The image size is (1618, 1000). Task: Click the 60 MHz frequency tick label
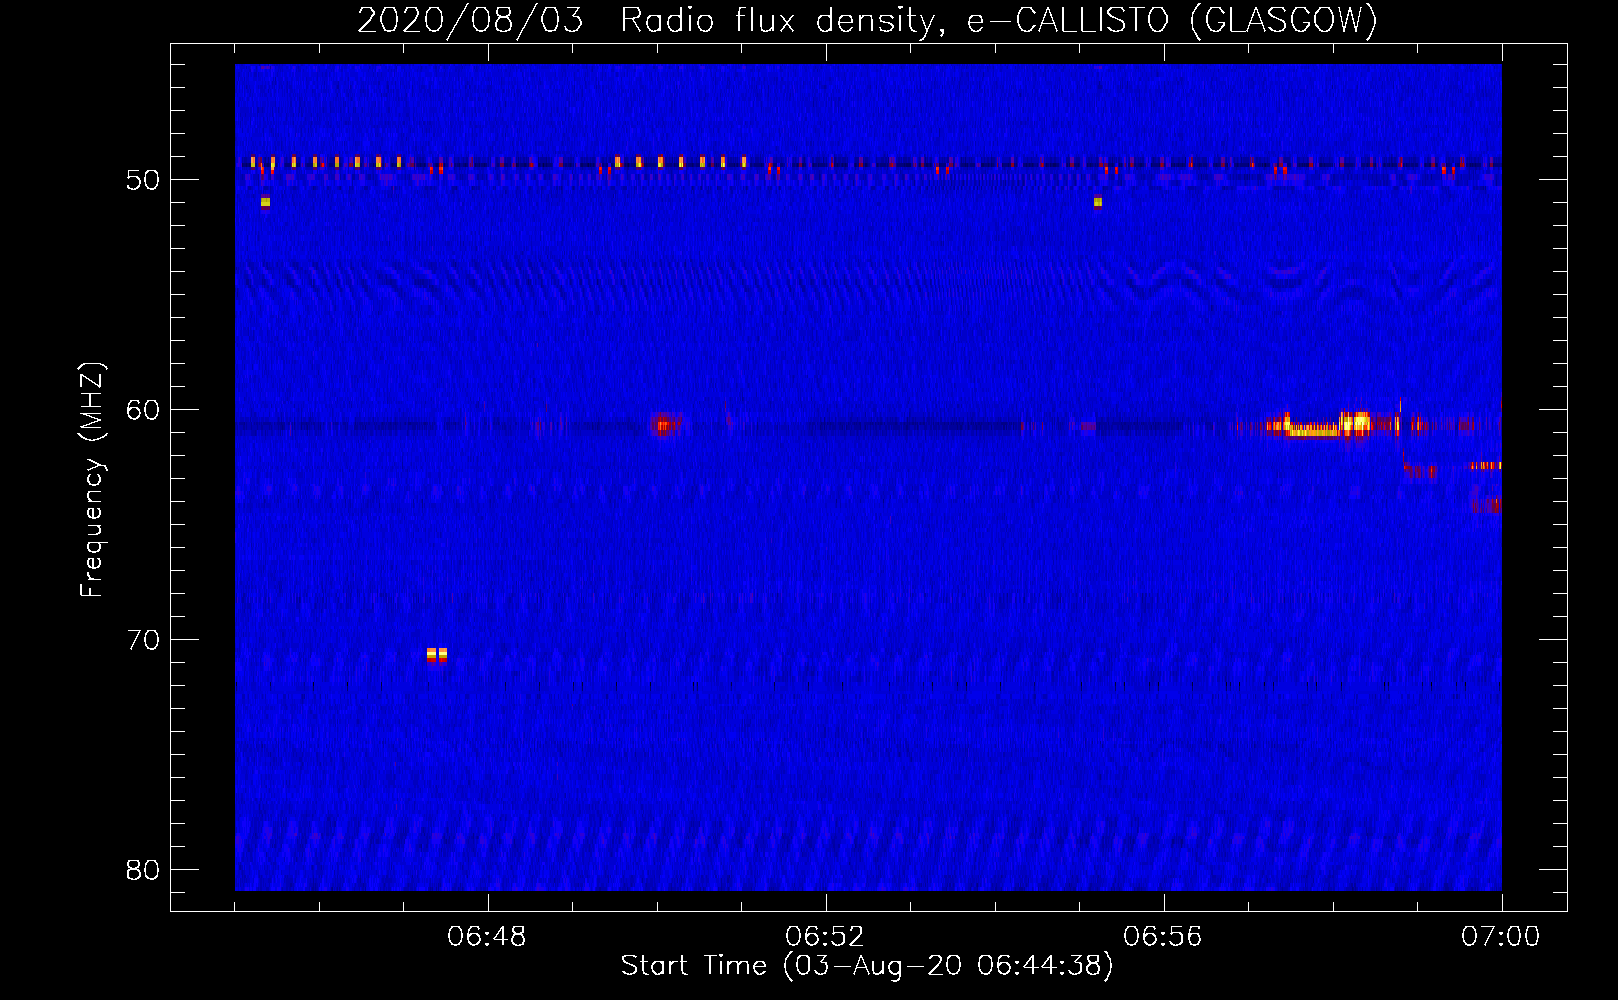143,410
